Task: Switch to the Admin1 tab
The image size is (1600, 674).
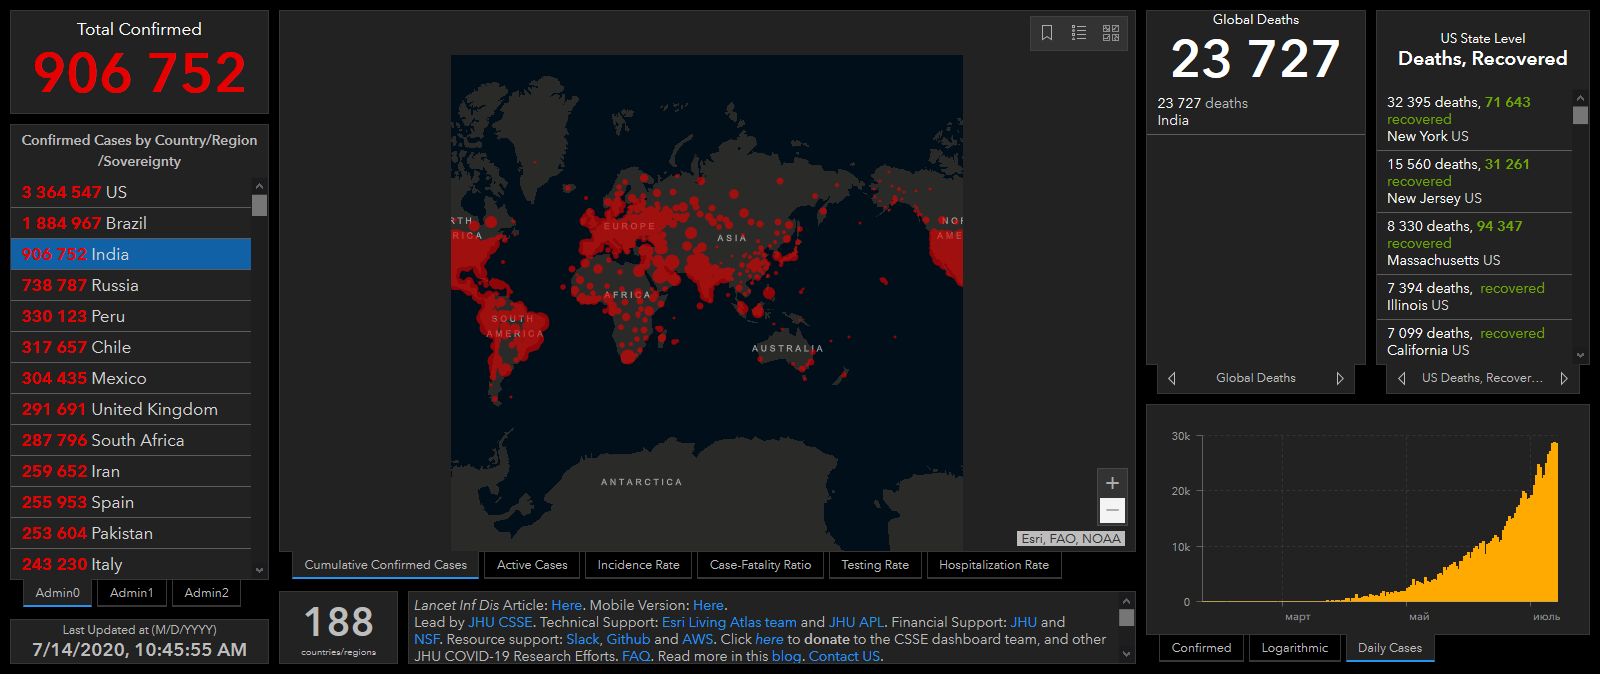Action: pos(132,593)
